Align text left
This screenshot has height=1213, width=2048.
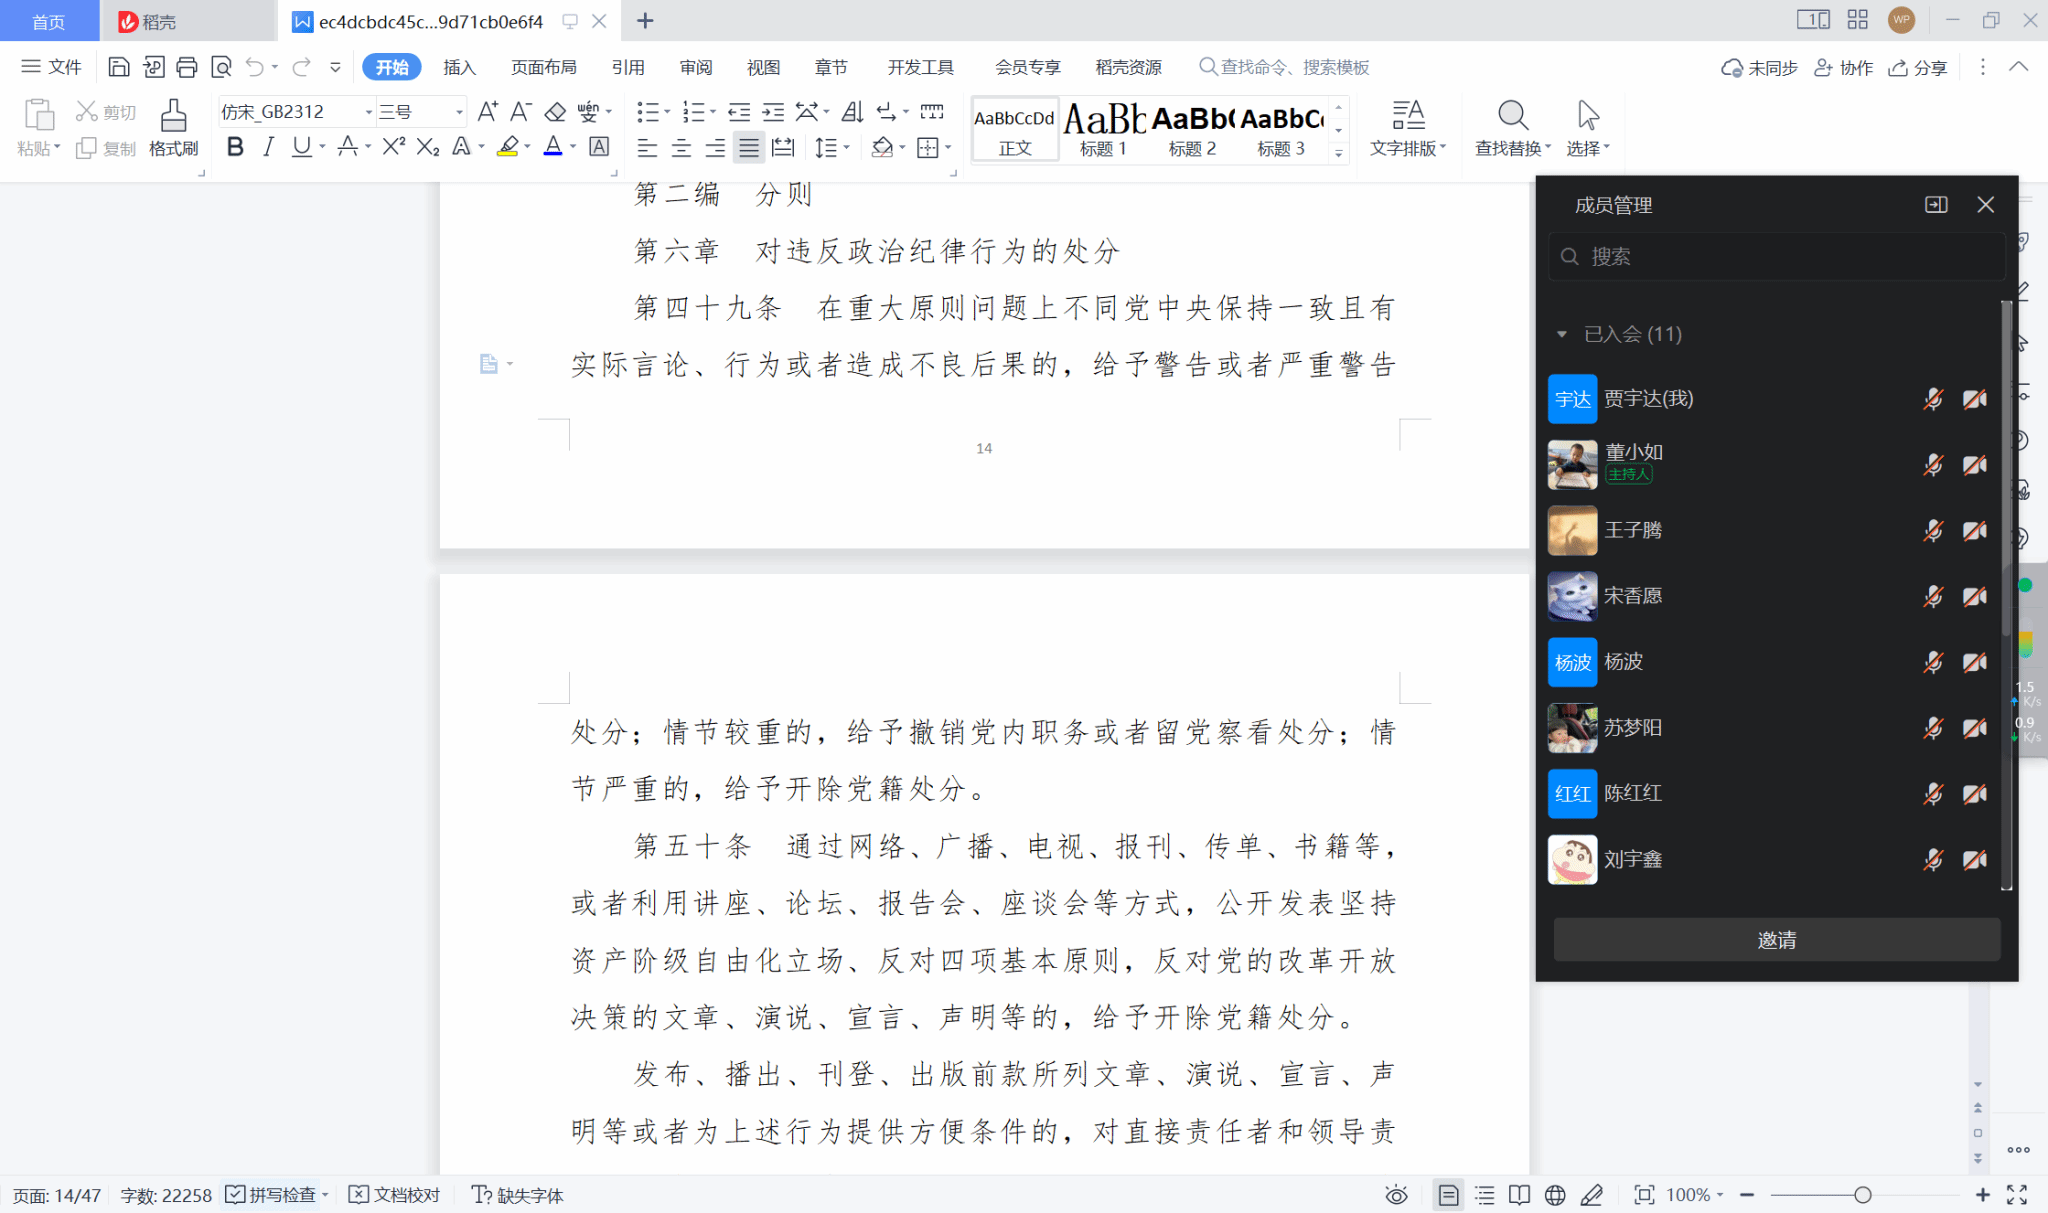pyautogui.click(x=647, y=148)
